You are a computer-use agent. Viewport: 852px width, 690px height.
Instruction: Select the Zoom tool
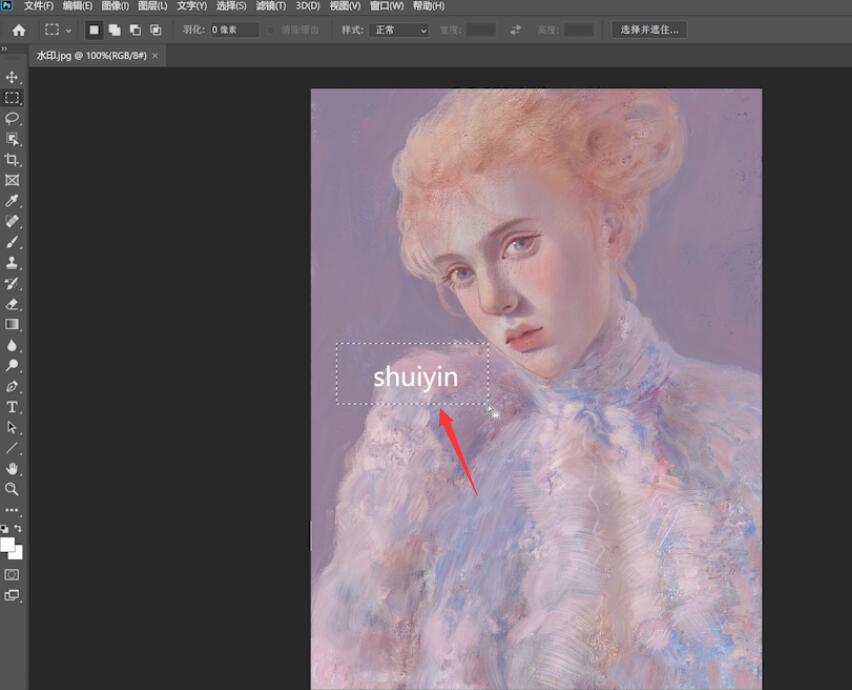(x=11, y=489)
